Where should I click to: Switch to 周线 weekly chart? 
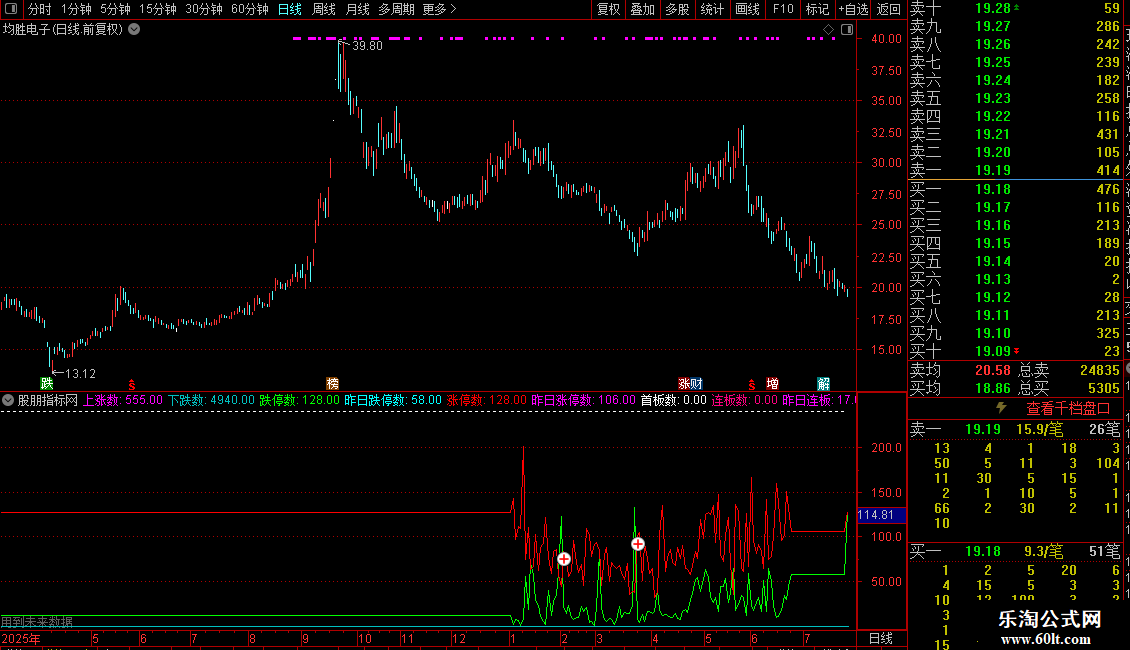click(x=324, y=9)
